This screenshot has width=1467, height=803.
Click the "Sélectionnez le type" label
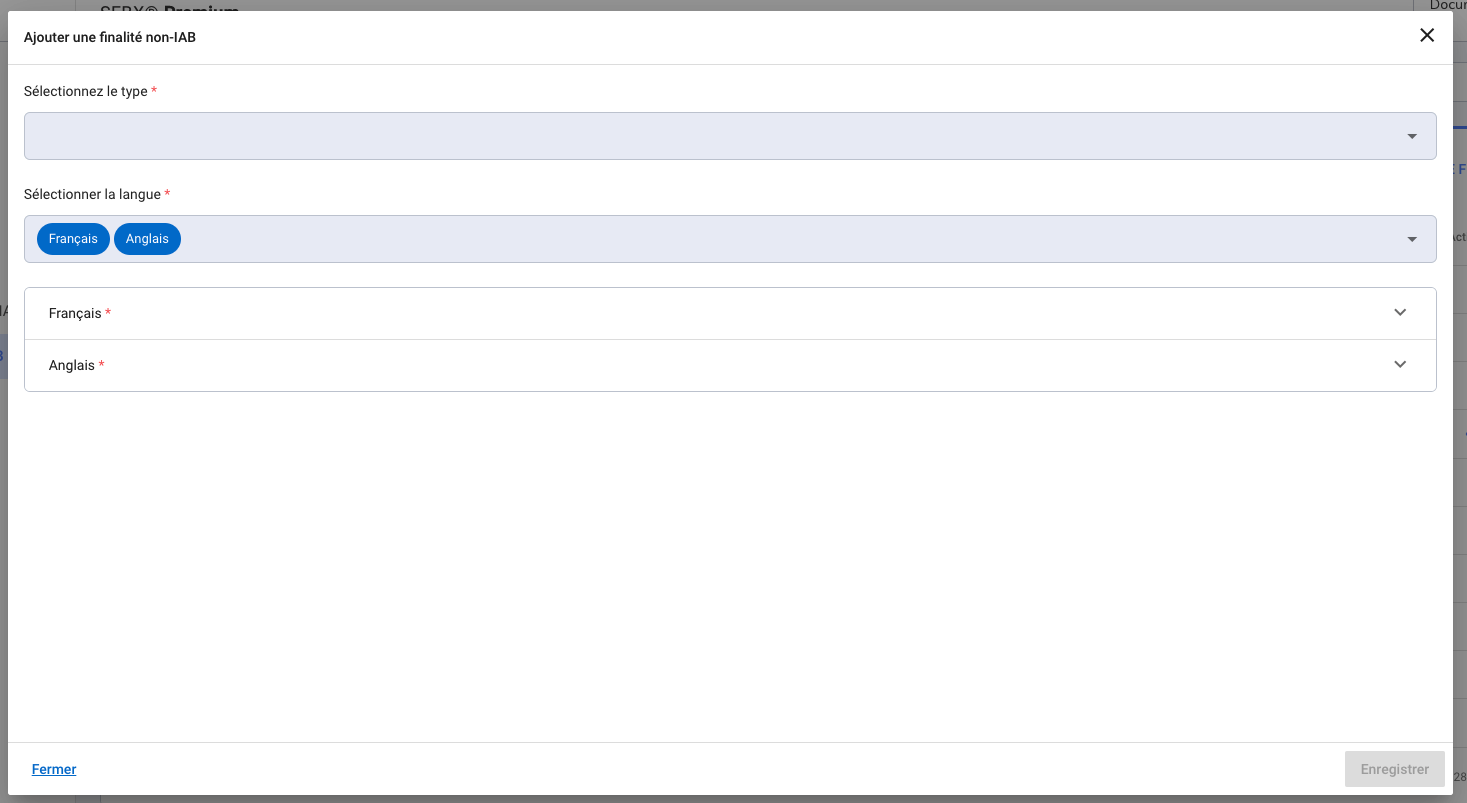click(x=85, y=91)
